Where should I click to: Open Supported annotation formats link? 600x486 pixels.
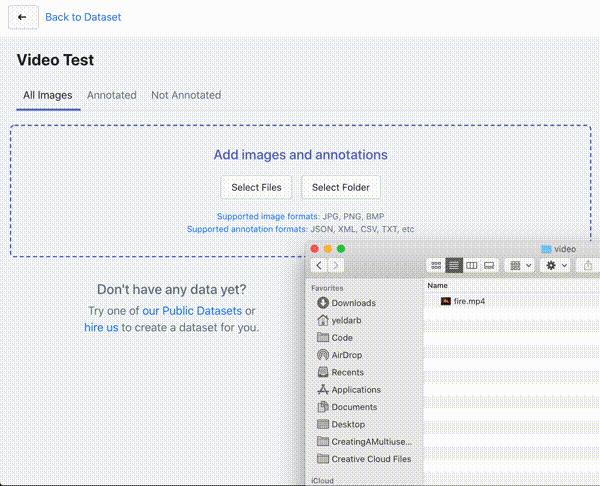[247, 229]
